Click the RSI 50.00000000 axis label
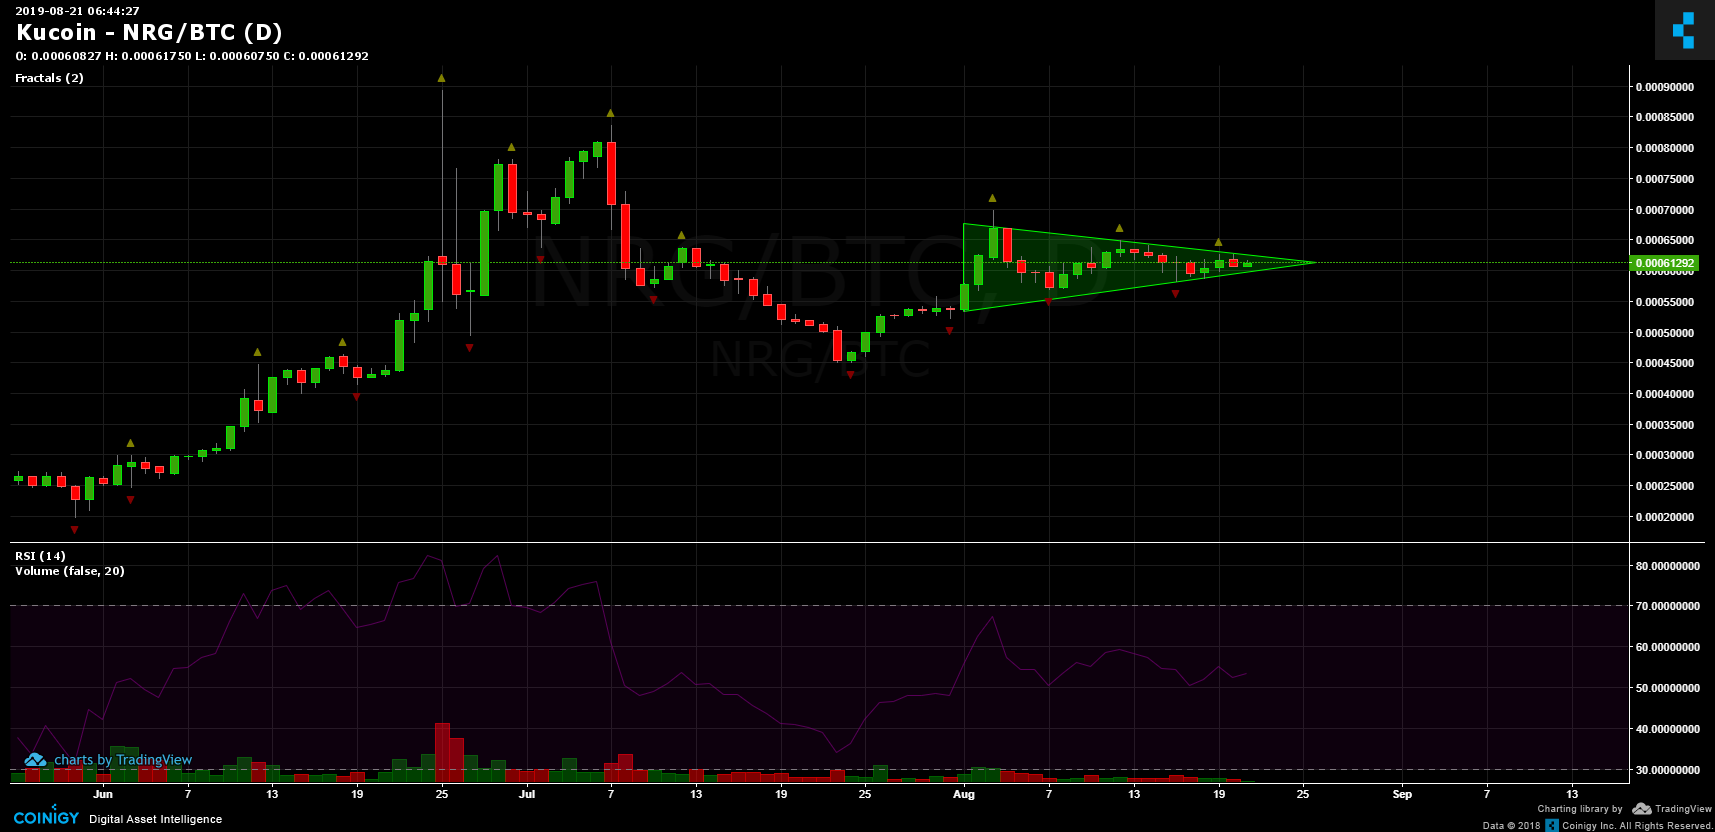The image size is (1715, 832). pyautogui.click(x=1667, y=688)
